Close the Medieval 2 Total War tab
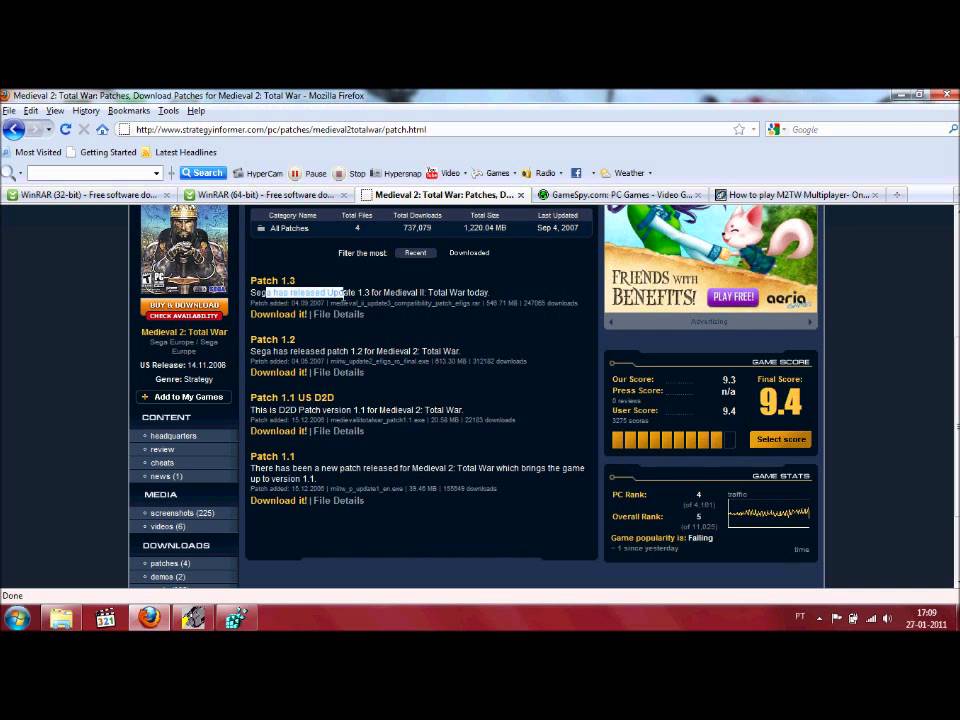Viewport: 960px width, 720px height. pos(521,195)
